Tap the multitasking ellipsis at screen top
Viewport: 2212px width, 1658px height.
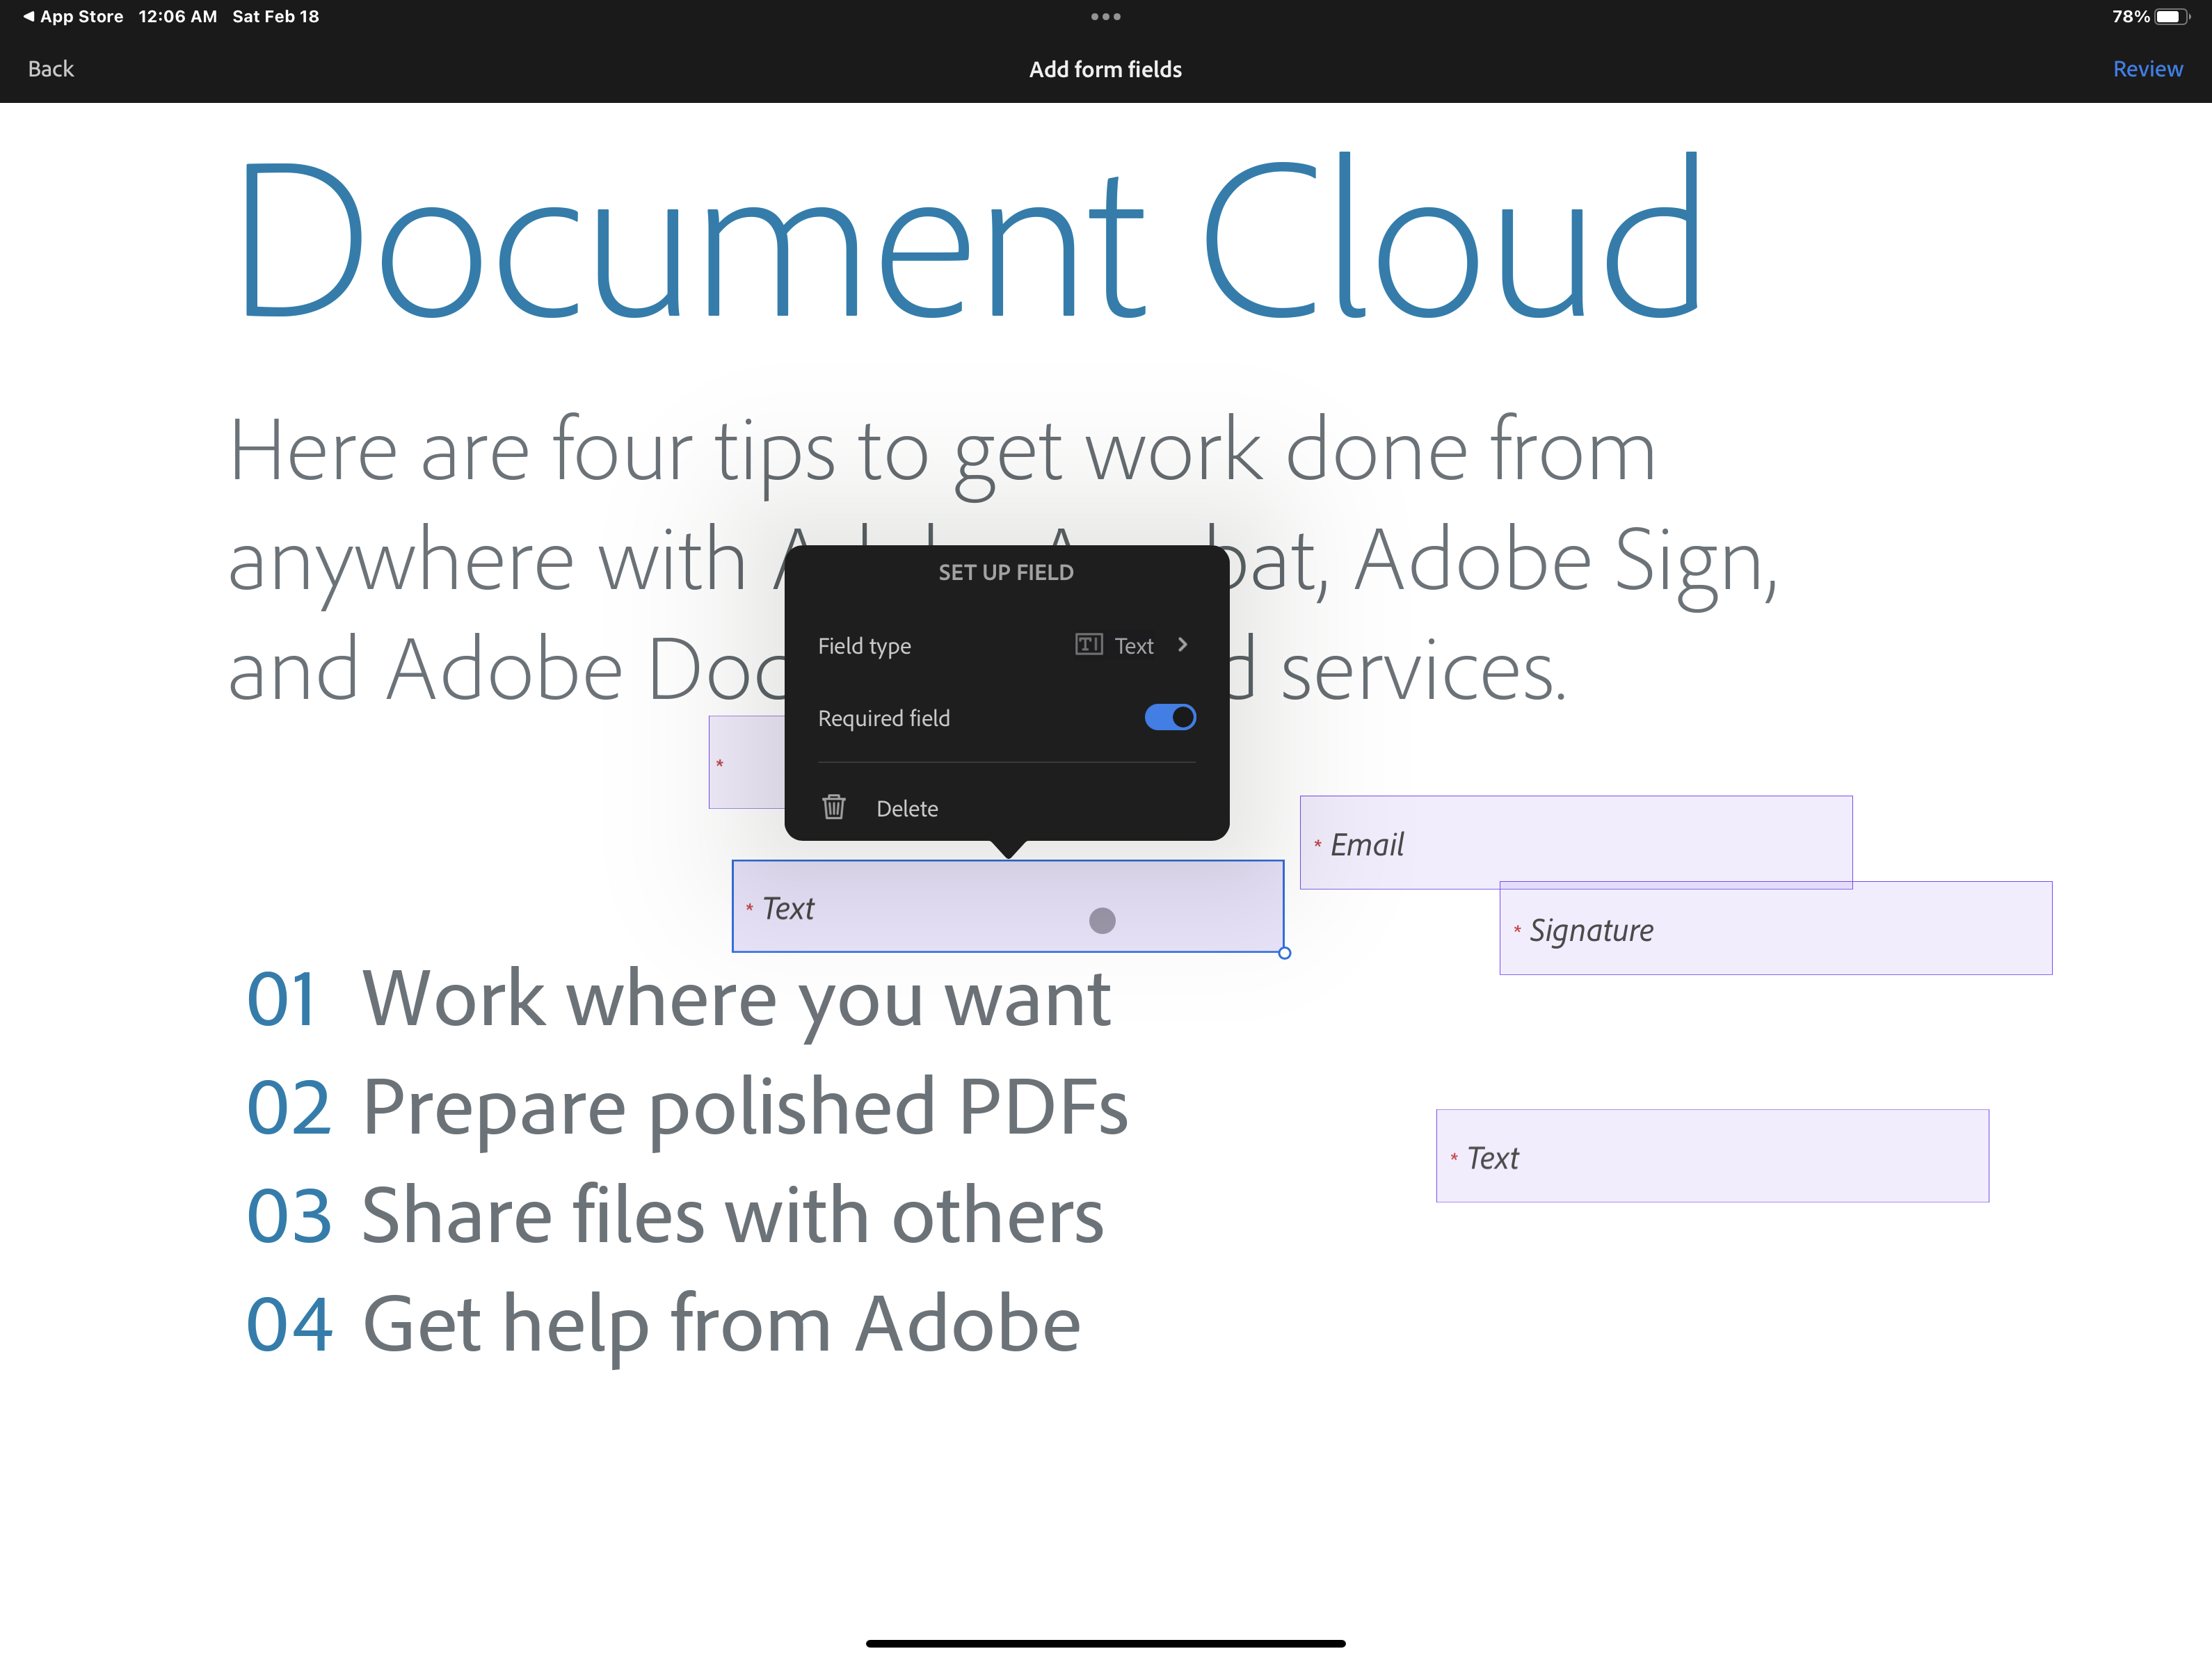pos(1105,16)
